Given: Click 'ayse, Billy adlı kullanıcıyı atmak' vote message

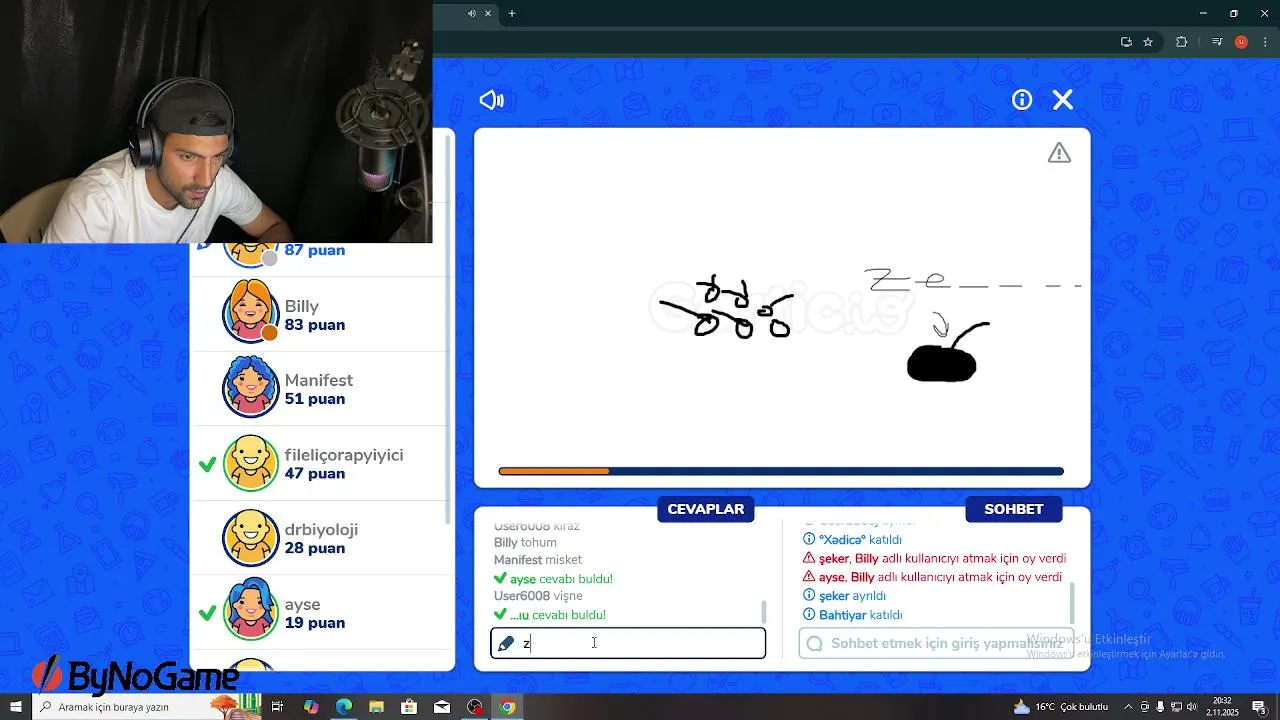Looking at the screenshot, I should click(x=932, y=578).
